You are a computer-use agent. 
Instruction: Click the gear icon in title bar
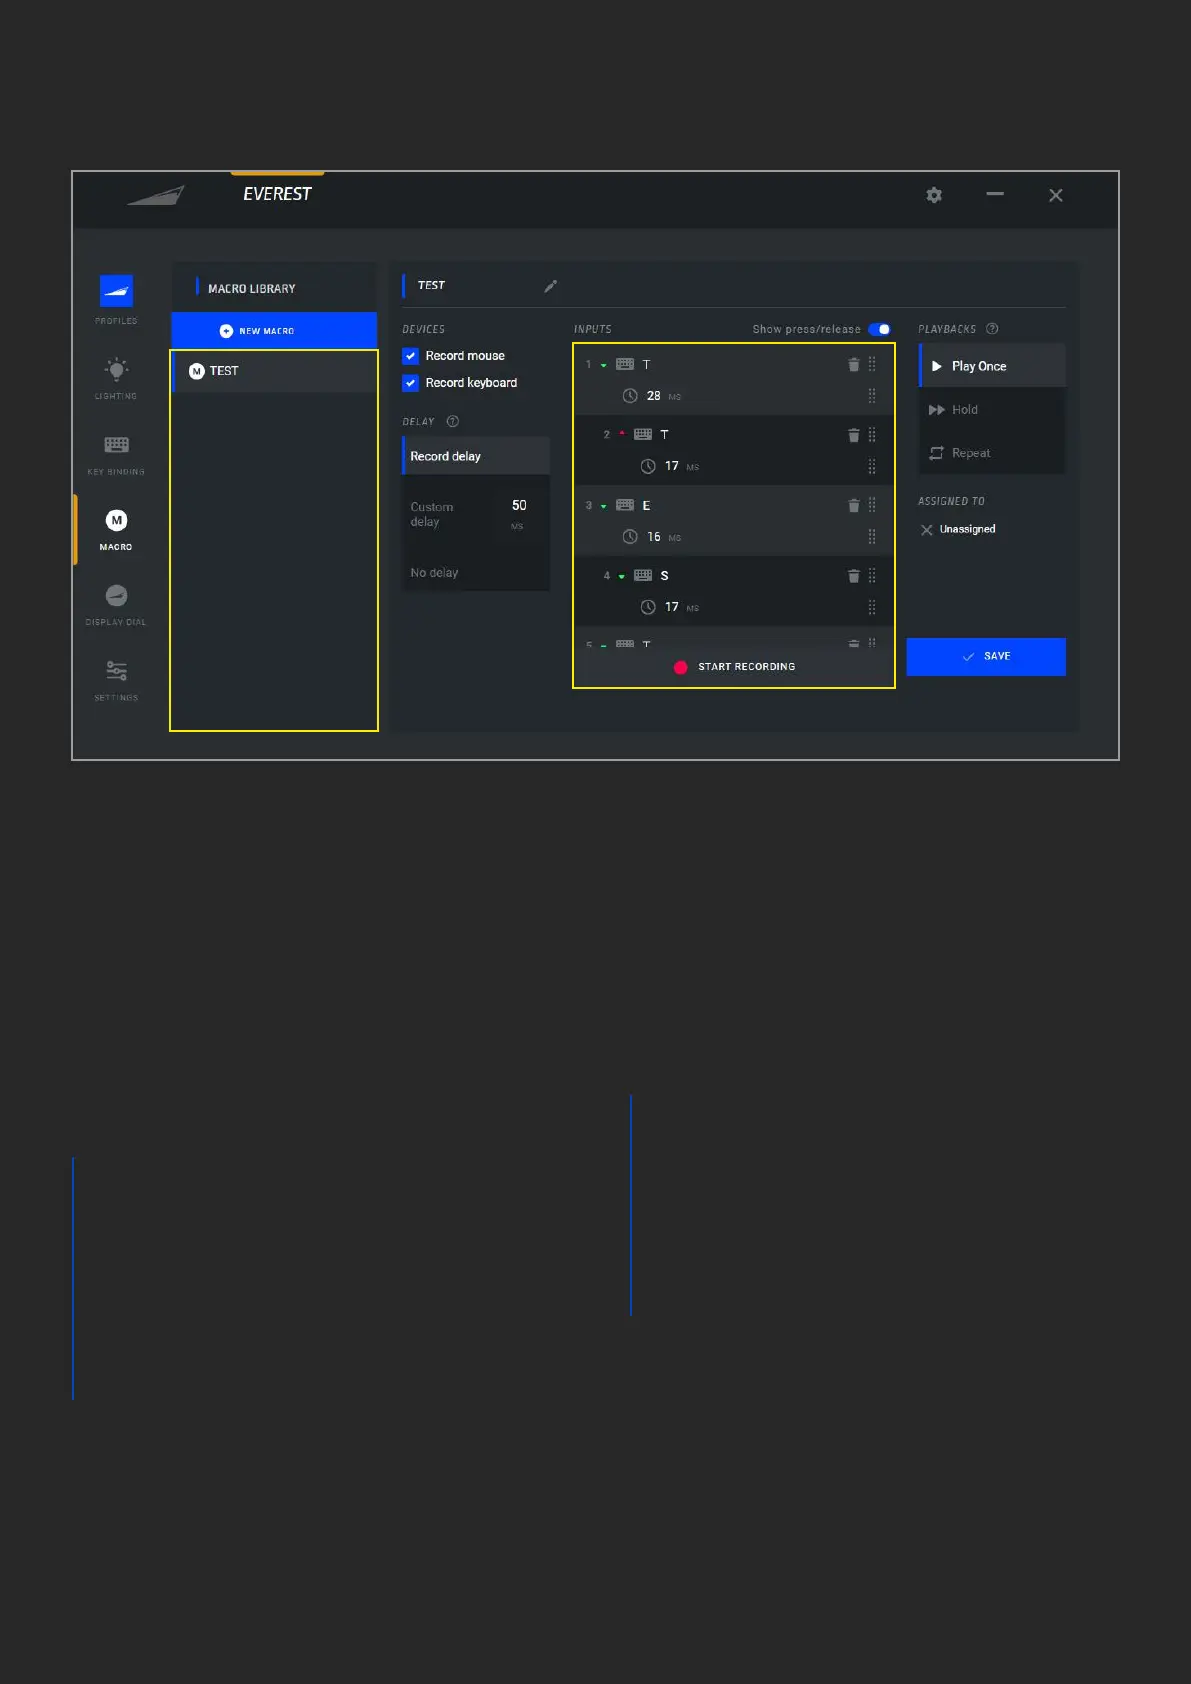click(934, 195)
